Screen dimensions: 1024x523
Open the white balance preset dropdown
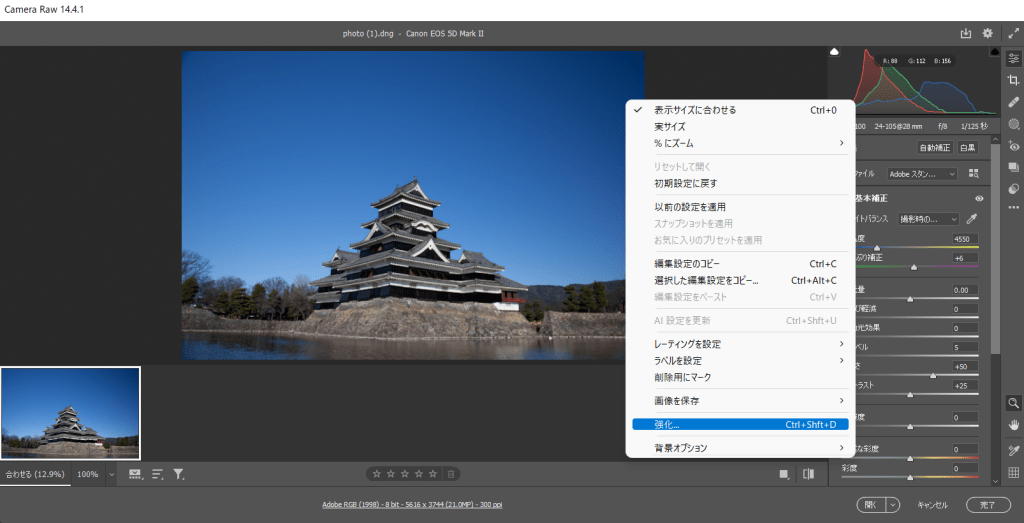tap(926, 218)
